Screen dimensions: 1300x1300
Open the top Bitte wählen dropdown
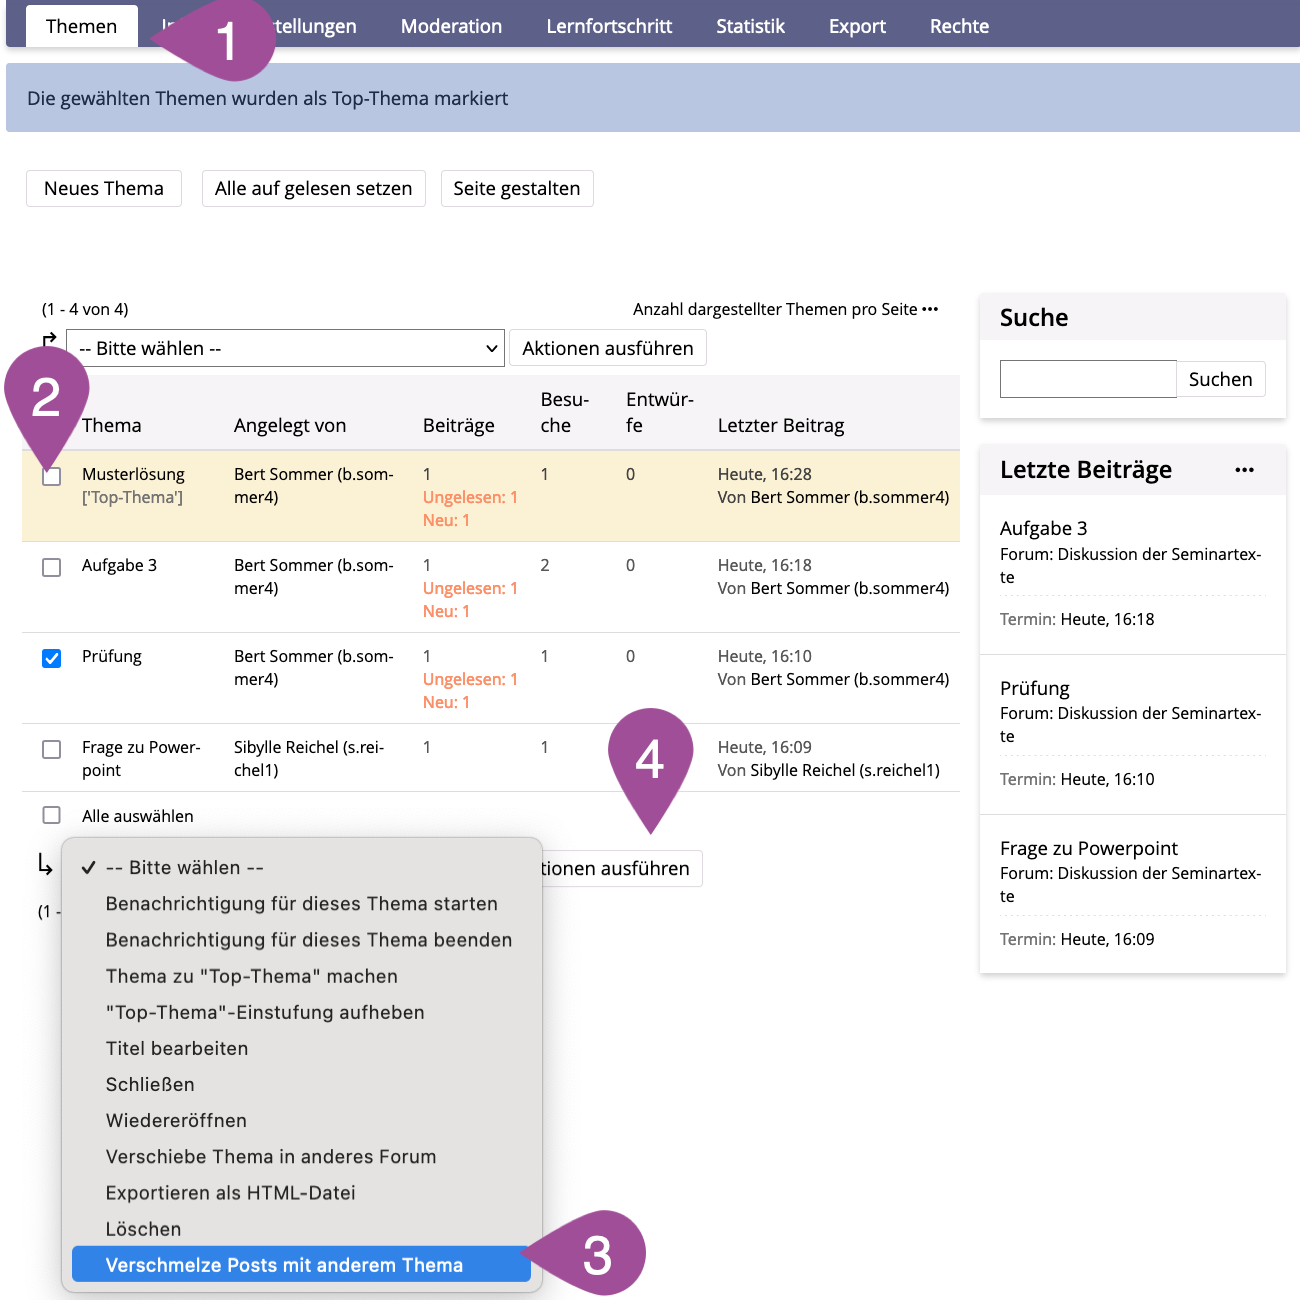pos(285,348)
